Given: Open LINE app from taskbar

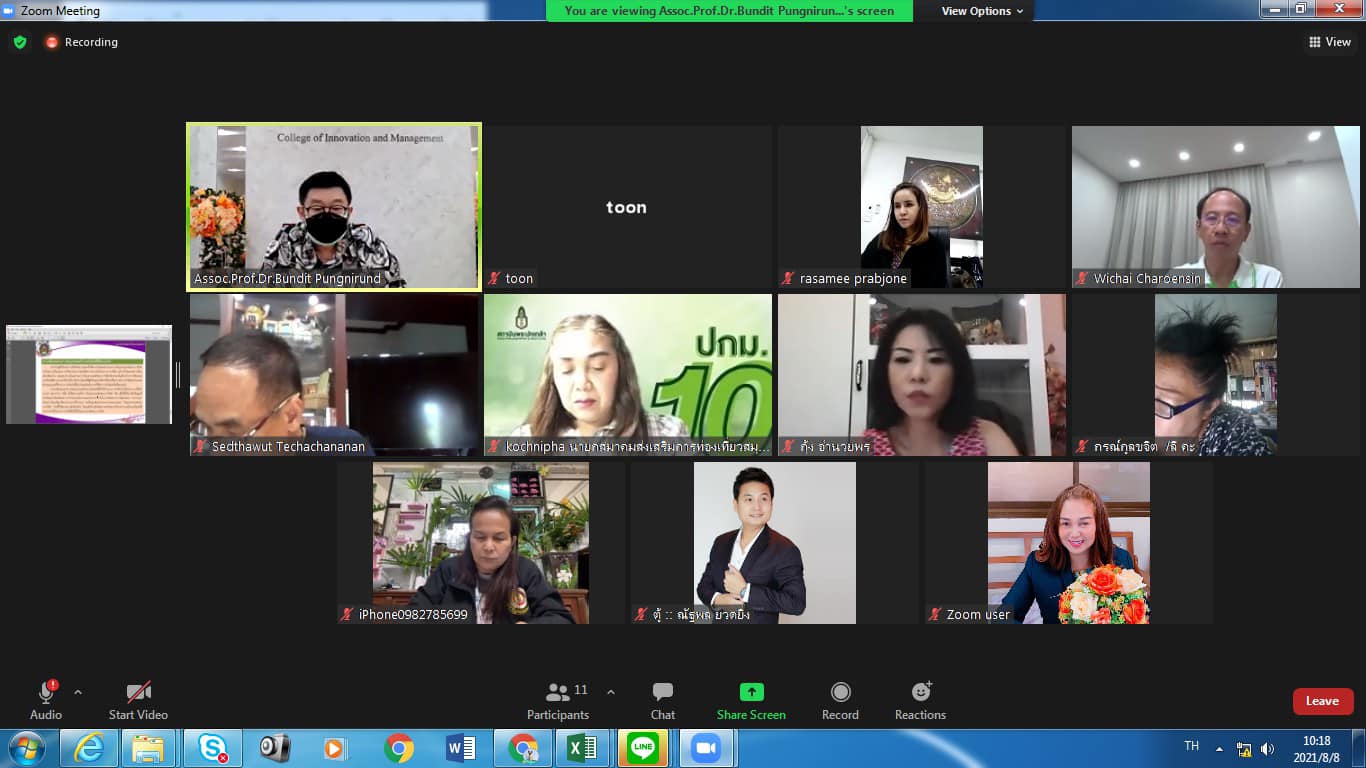Looking at the screenshot, I should 643,748.
